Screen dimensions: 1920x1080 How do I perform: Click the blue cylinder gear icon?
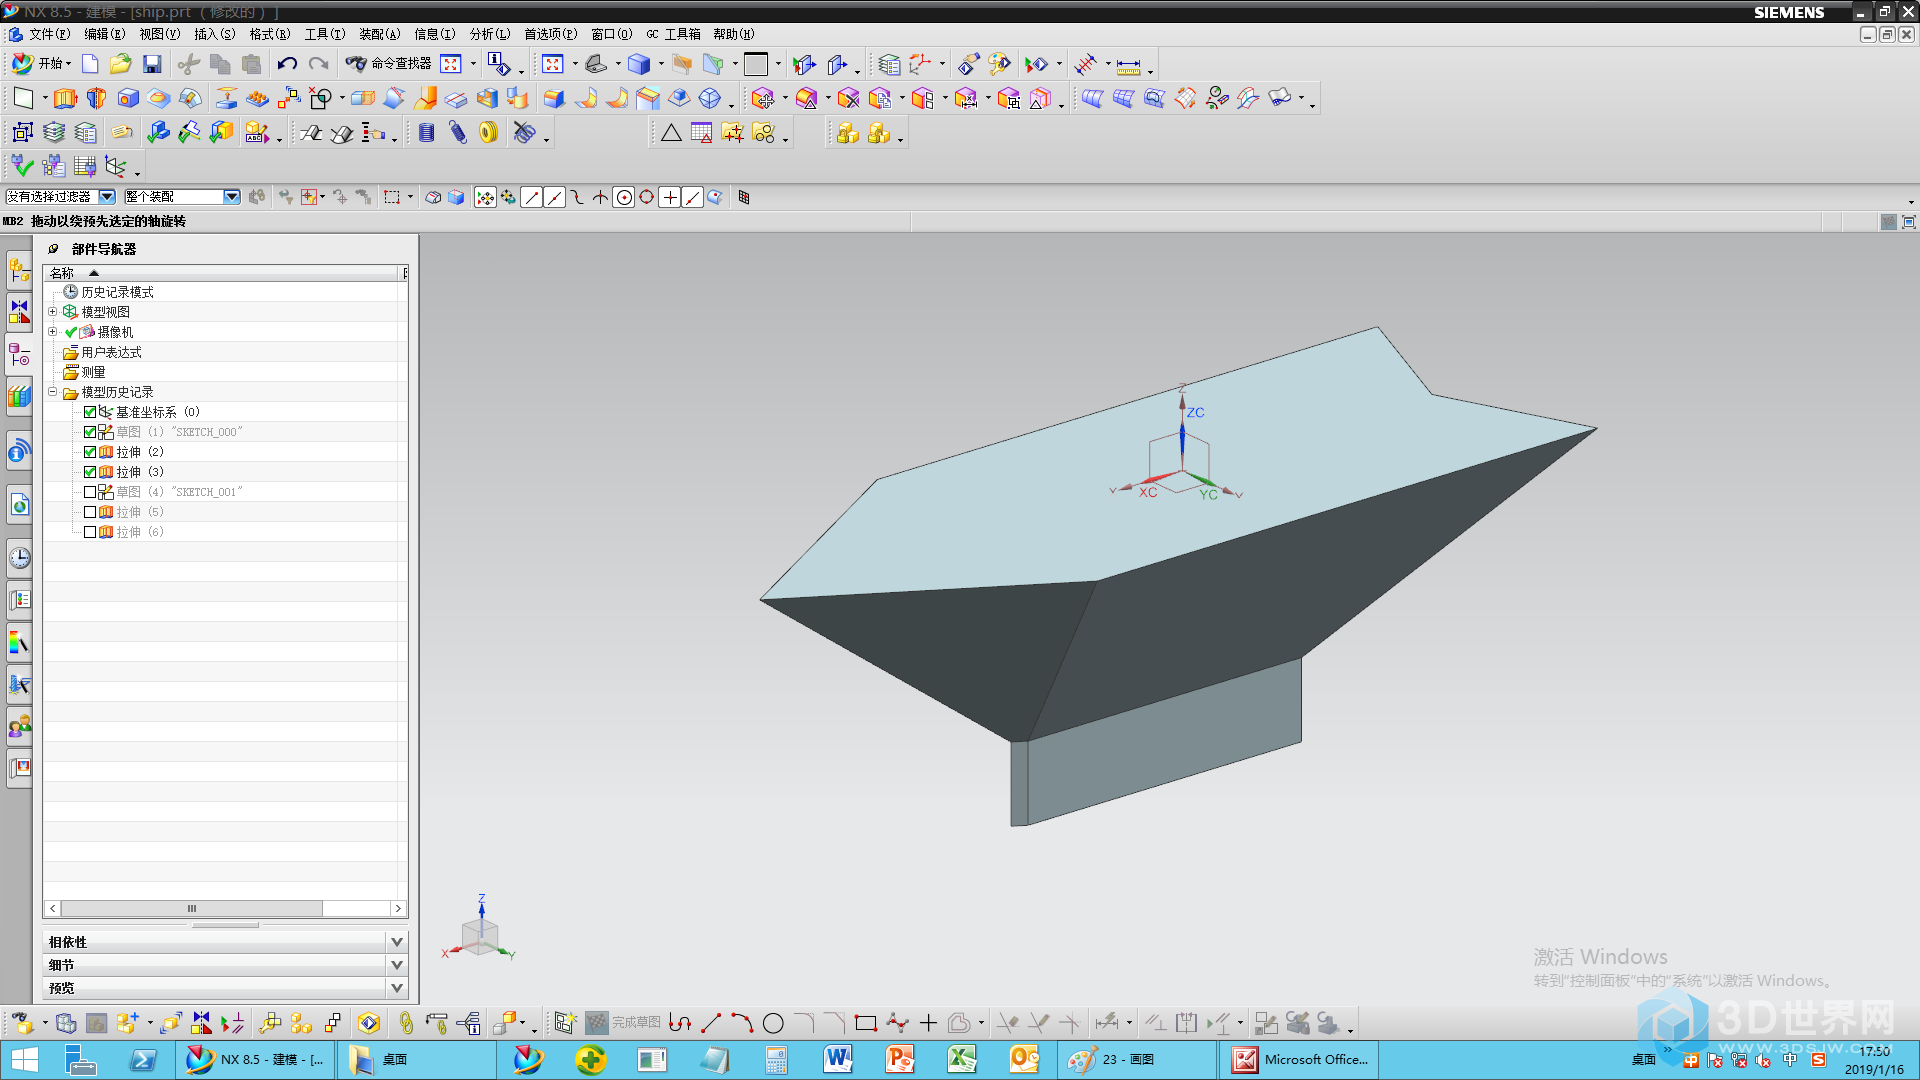pos(427,133)
